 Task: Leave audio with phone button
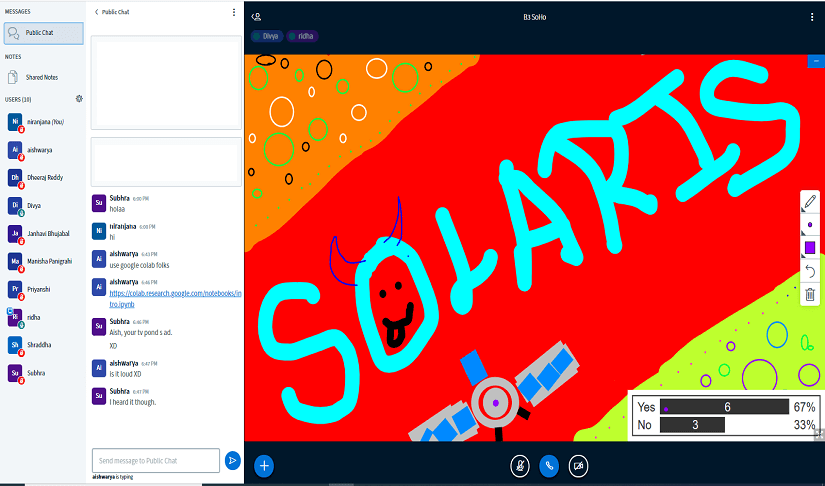coord(549,466)
